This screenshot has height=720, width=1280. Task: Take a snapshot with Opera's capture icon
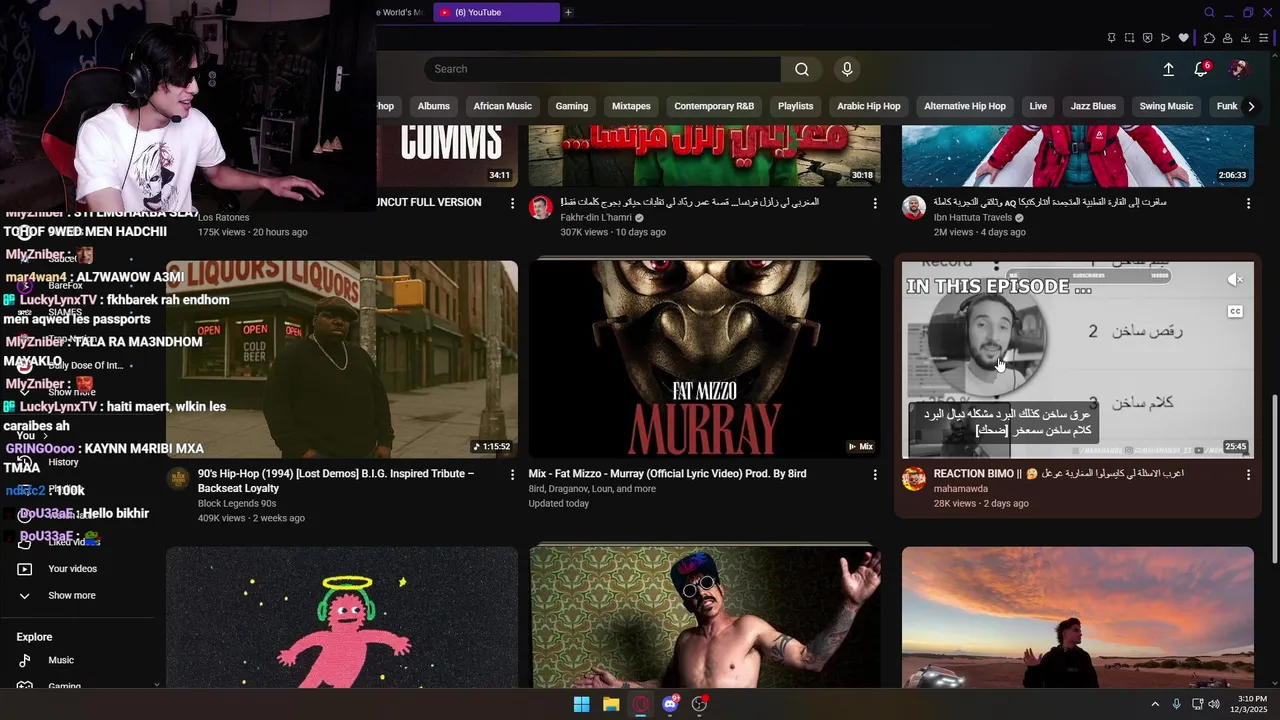[x=1129, y=38]
